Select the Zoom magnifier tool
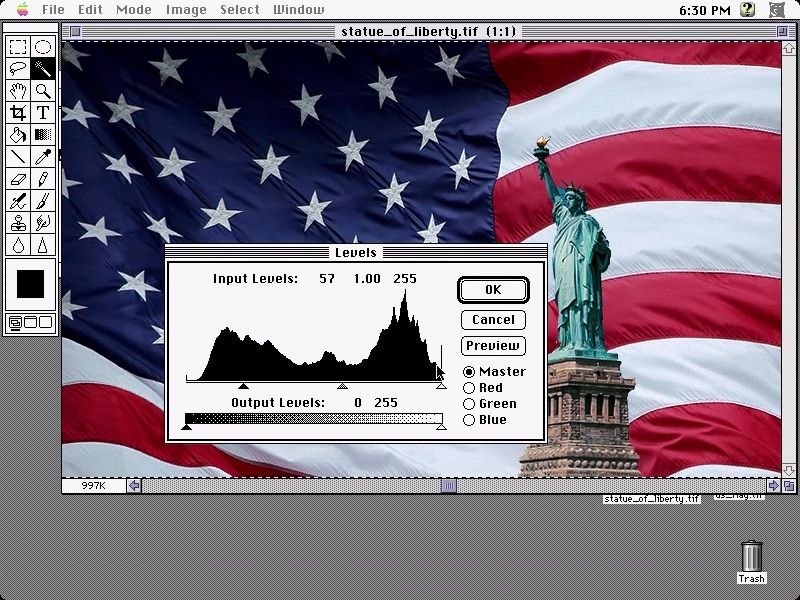Image resolution: width=800 pixels, height=600 pixels. [43, 90]
